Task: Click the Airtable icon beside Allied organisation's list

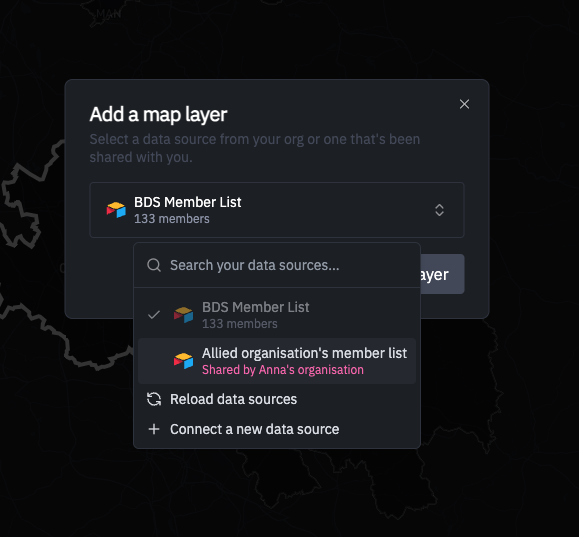Action: coord(184,361)
